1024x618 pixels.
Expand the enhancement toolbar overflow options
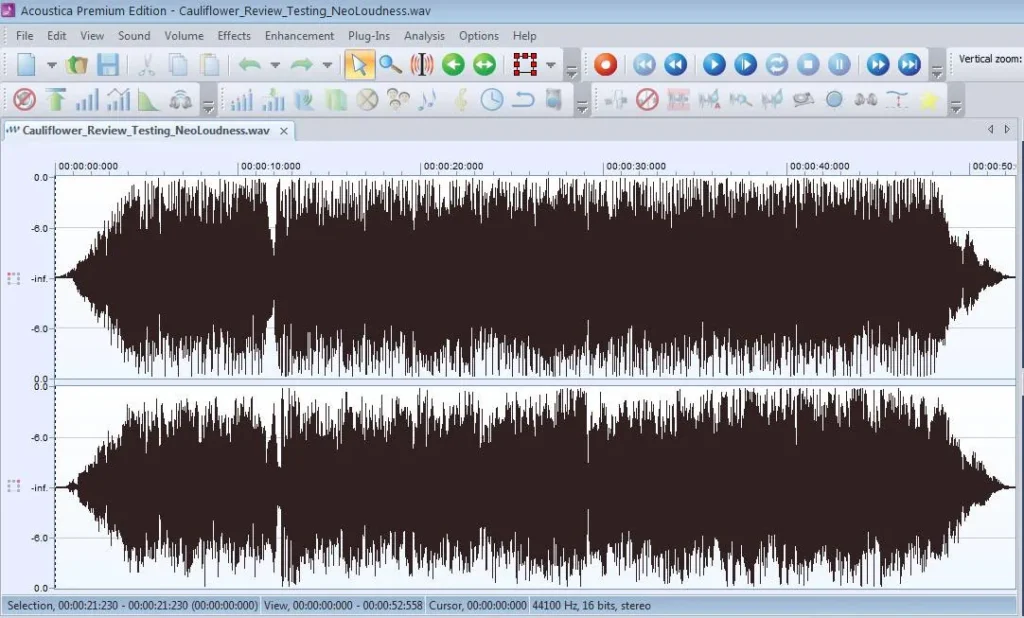(956, 106)
